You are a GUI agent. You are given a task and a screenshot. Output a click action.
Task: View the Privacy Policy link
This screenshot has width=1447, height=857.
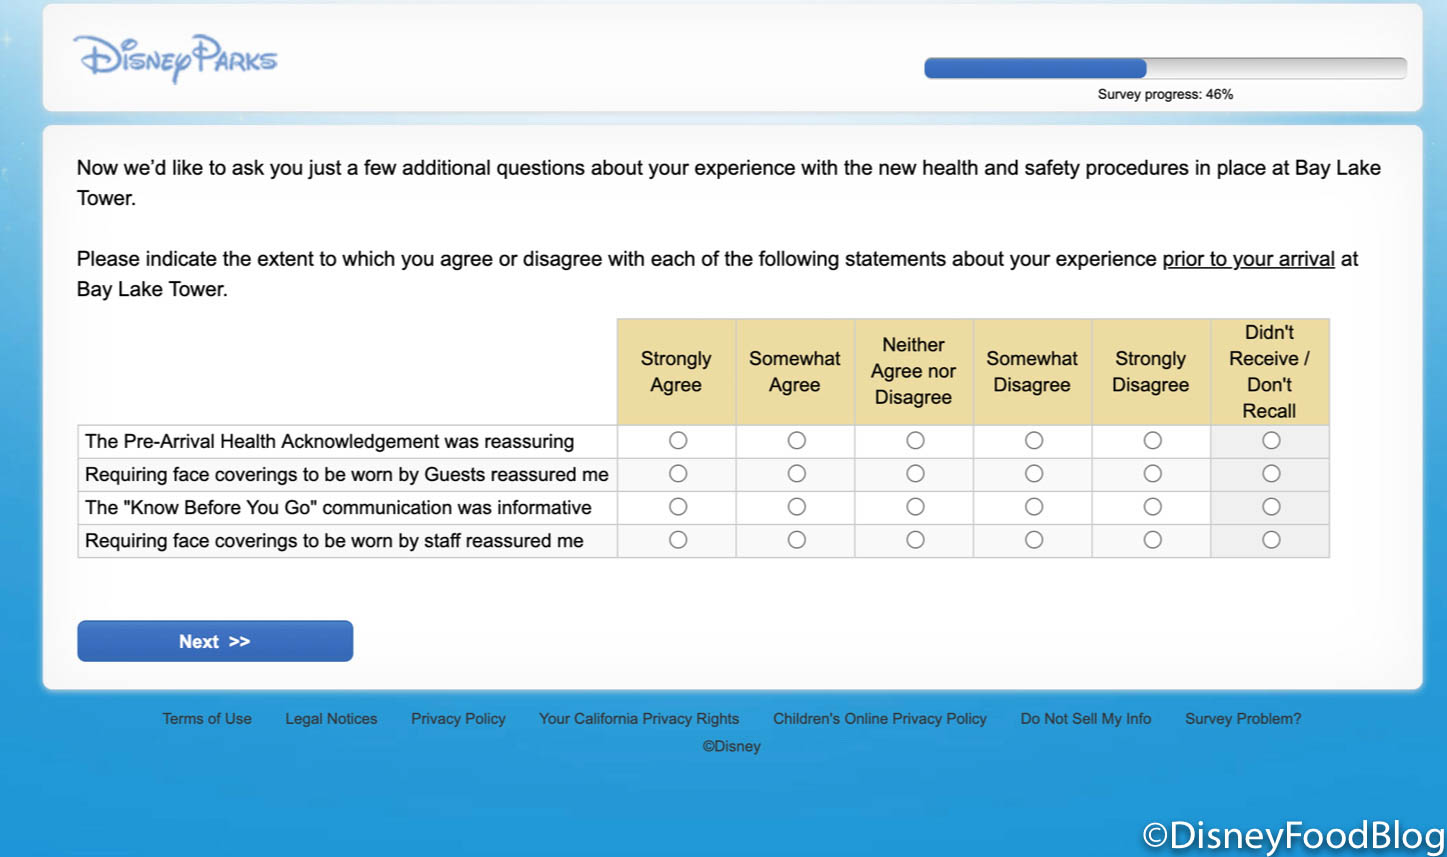click(x=458, y=719)
